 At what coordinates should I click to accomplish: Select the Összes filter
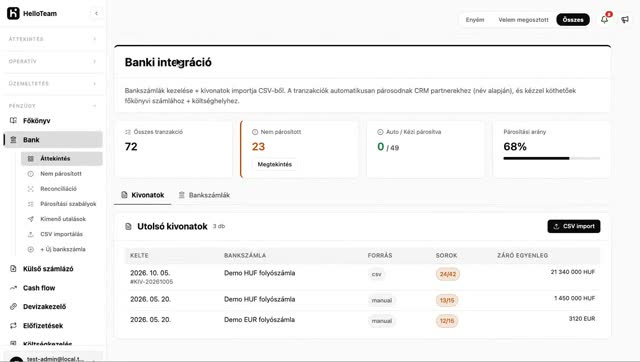pos(573,20)
